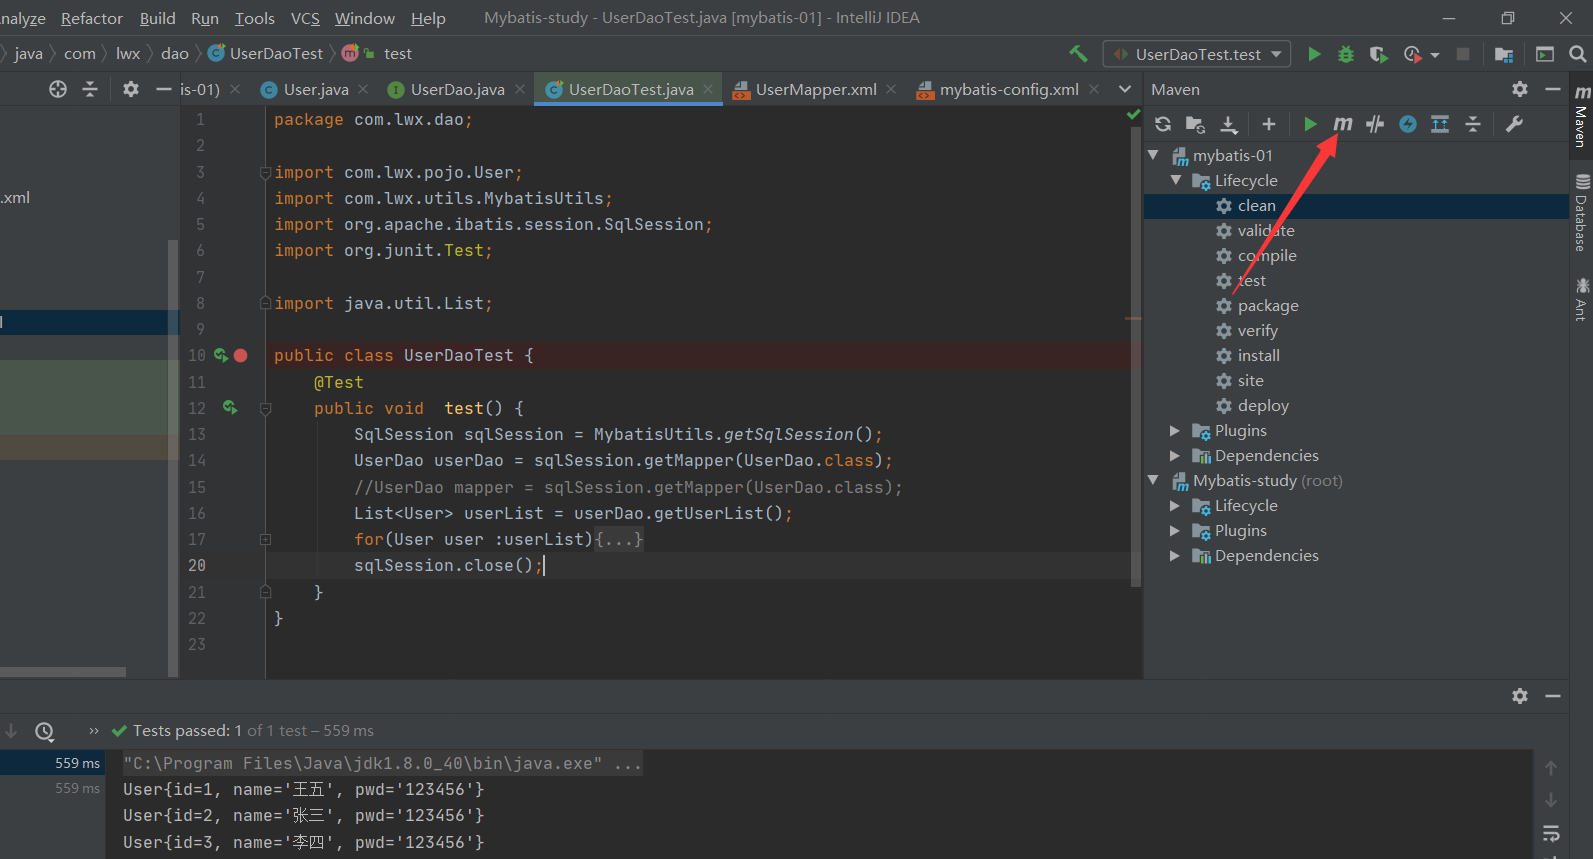The width and height of the screenshot is (1593, 859).
Task: Show the hidden editor tabs list
Action: pyautogui.click(x=1125, y=89)
